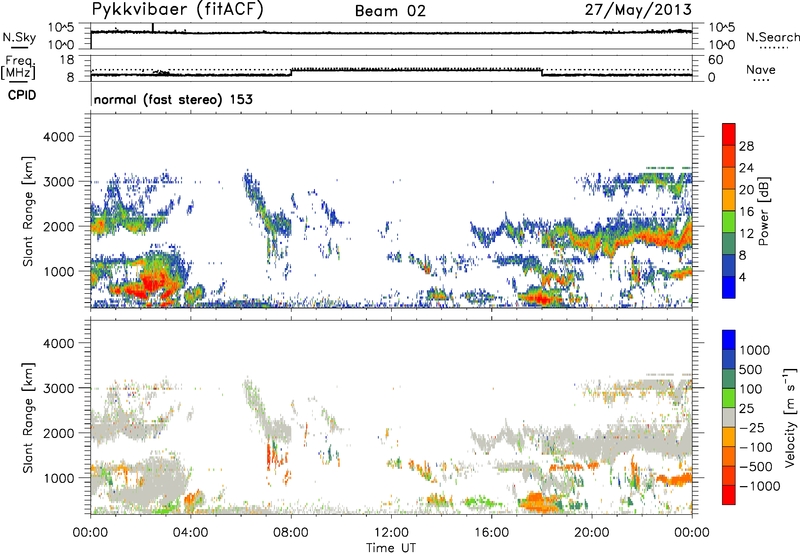Click the blue top segment of the Velocity color bar
800x554 pixels.
point(729,340)
